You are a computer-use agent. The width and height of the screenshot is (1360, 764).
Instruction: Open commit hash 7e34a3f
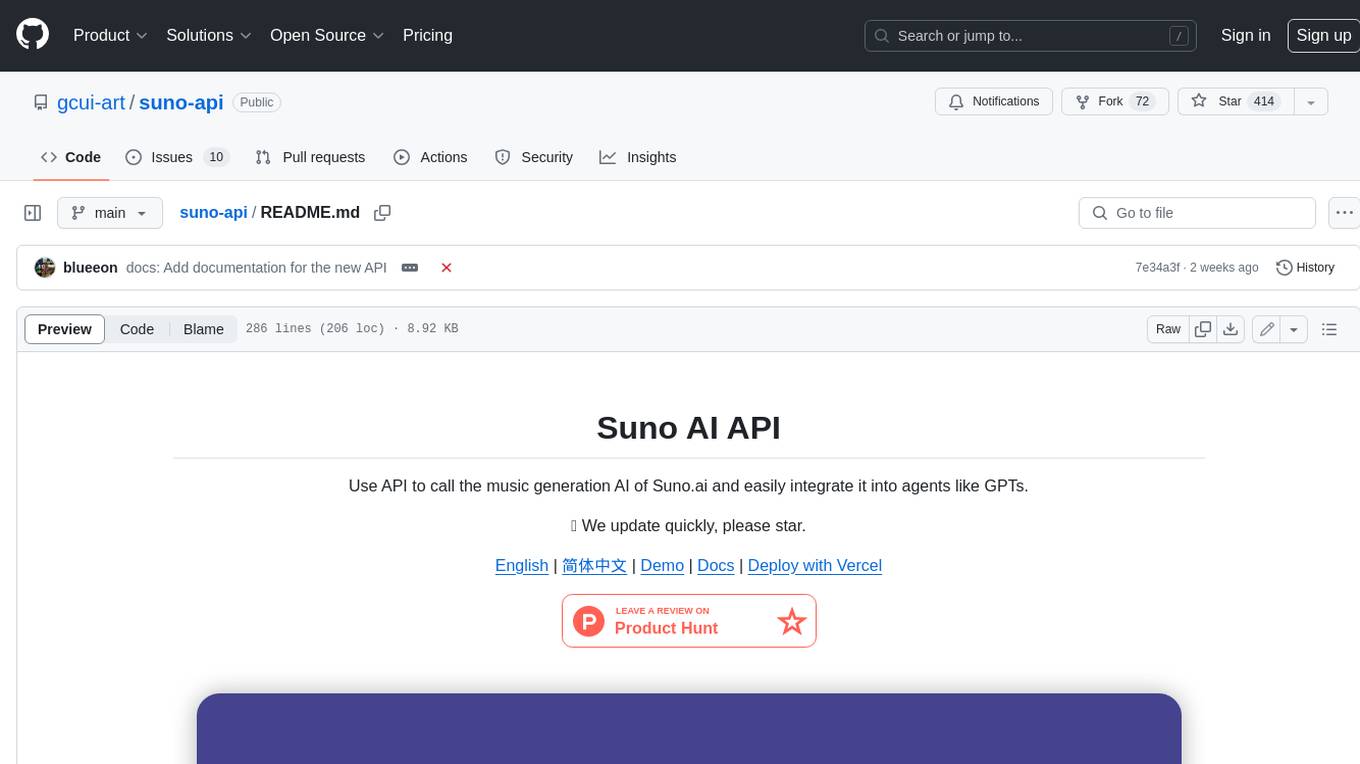[x=1157, y=268]
